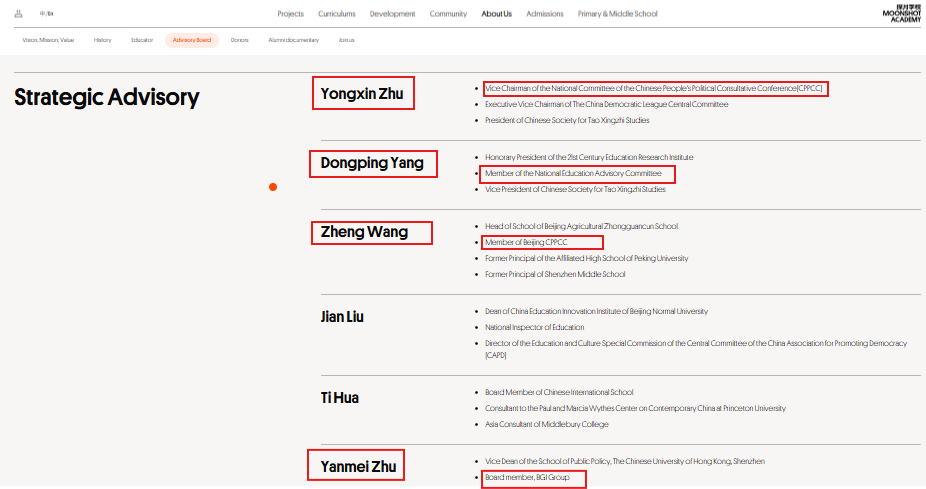Open the Join us sub-tab

[x=346, y=40]
